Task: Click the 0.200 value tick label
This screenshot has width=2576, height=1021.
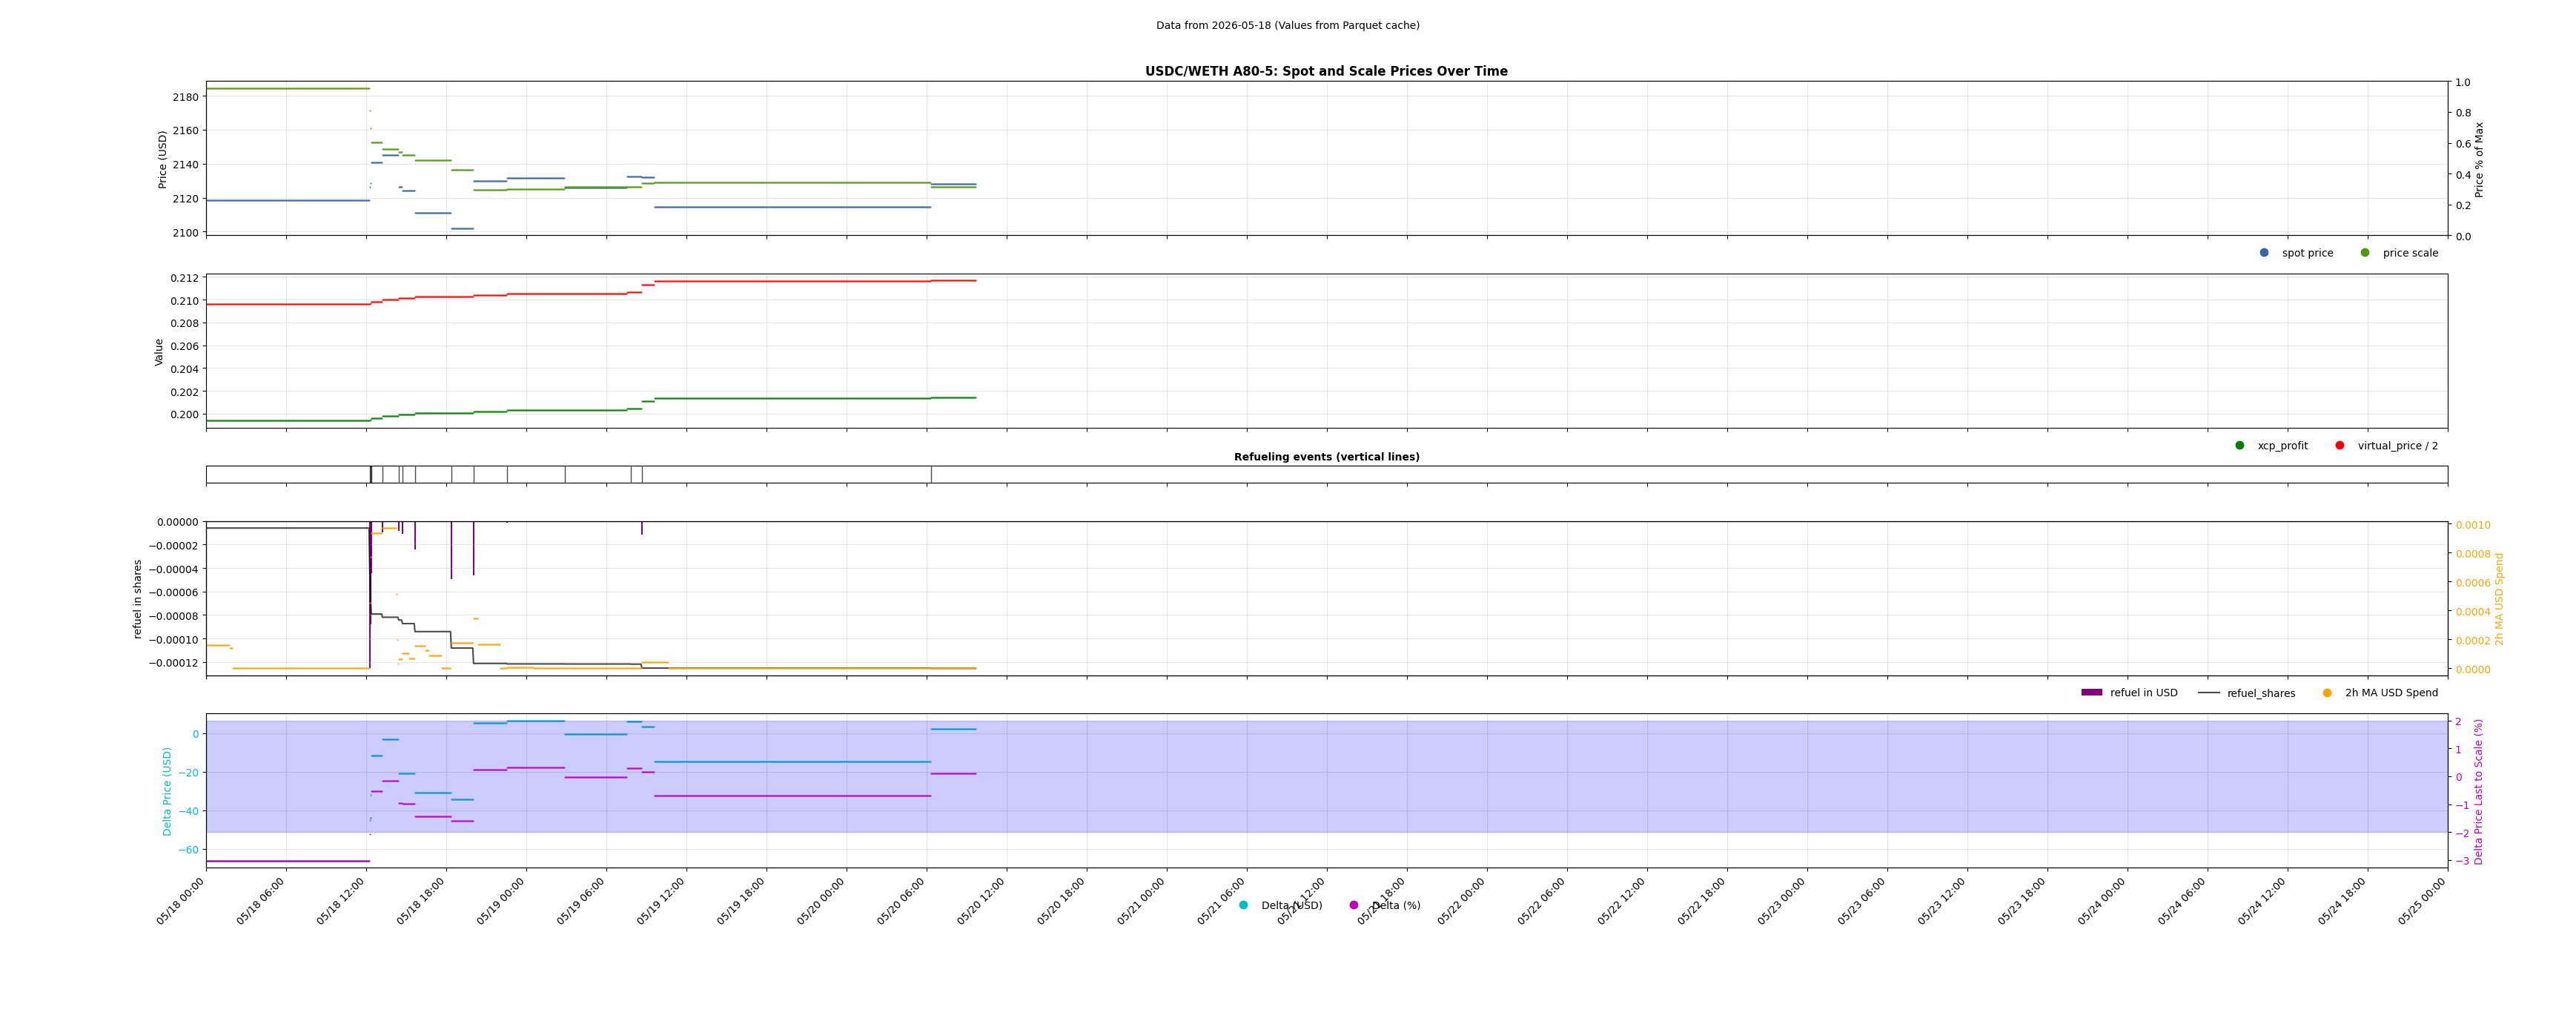Action: pos(185,415)
